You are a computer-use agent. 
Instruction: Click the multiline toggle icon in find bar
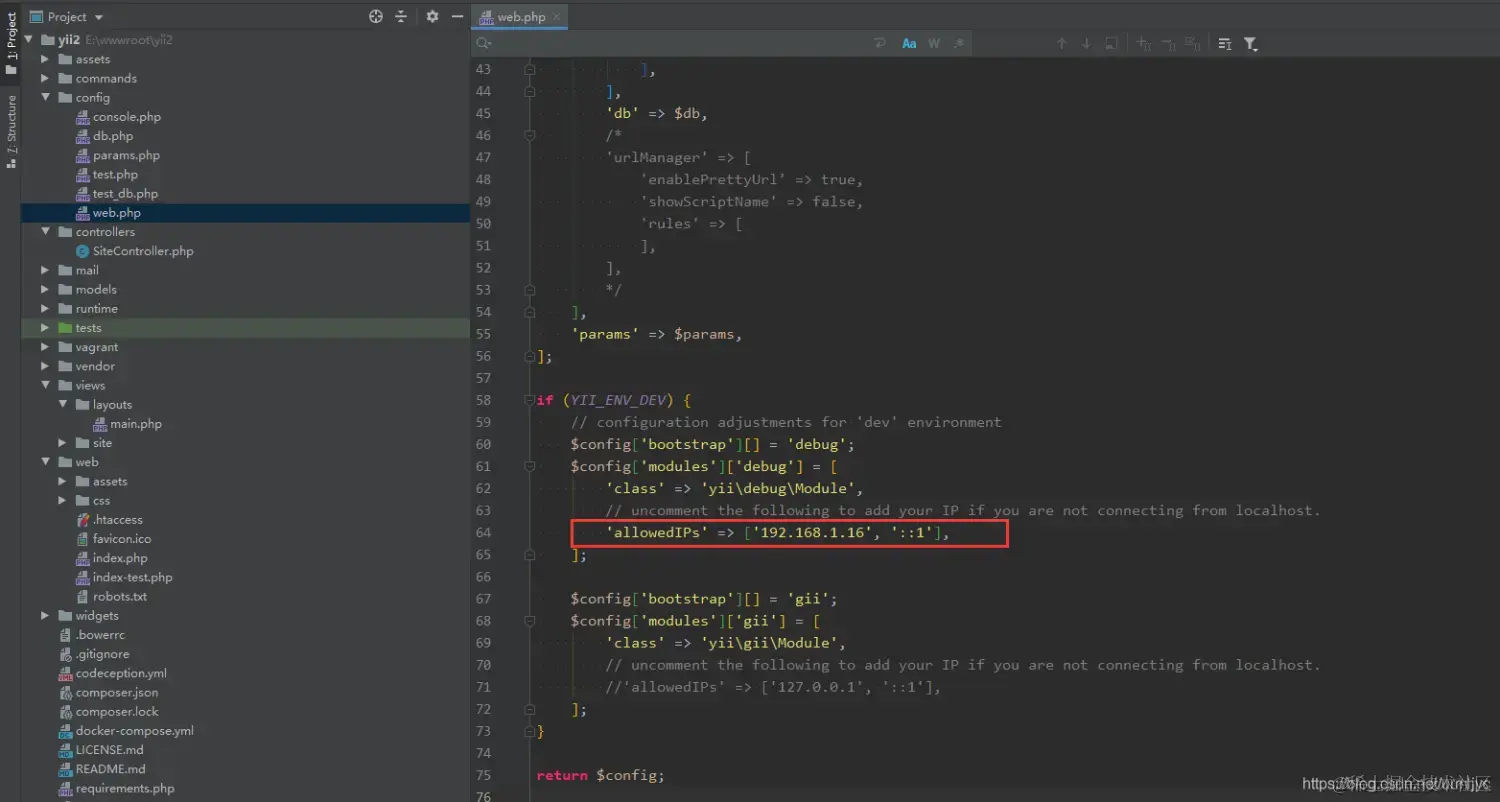(1225, 43)
